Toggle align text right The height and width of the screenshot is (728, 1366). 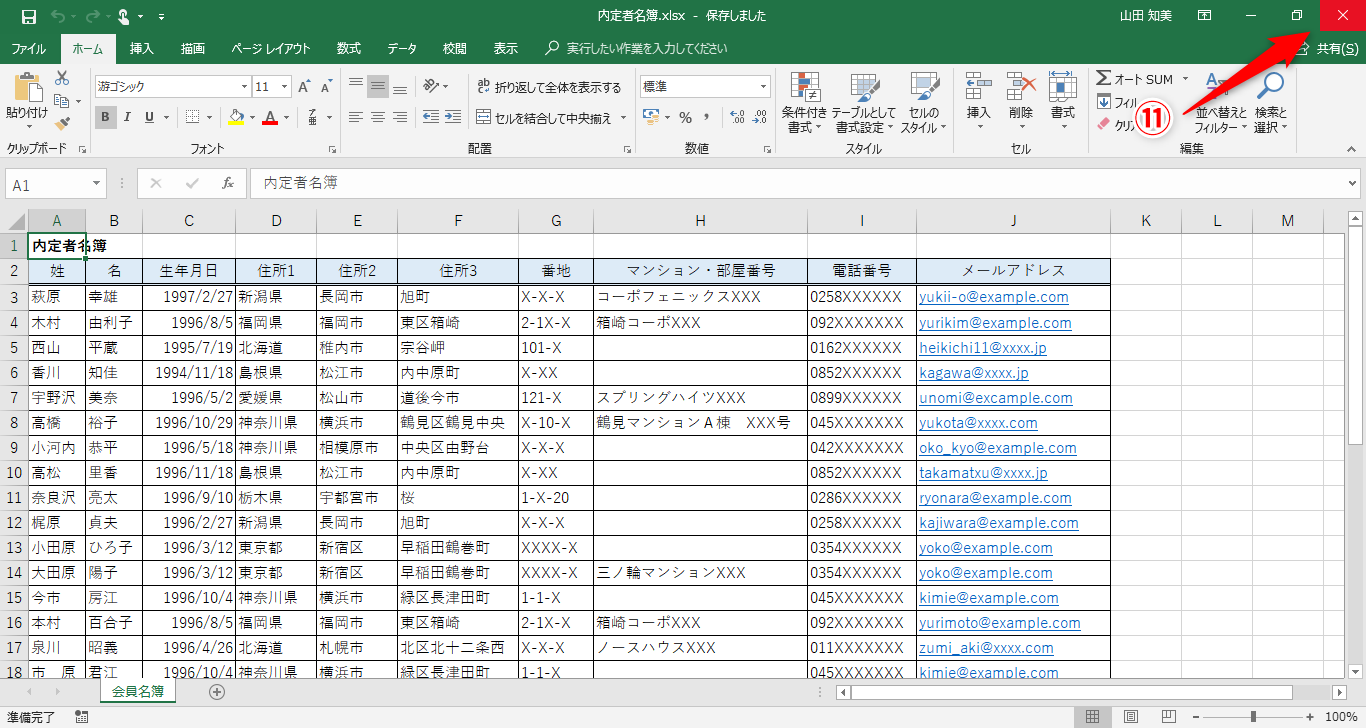click(400, 117)
